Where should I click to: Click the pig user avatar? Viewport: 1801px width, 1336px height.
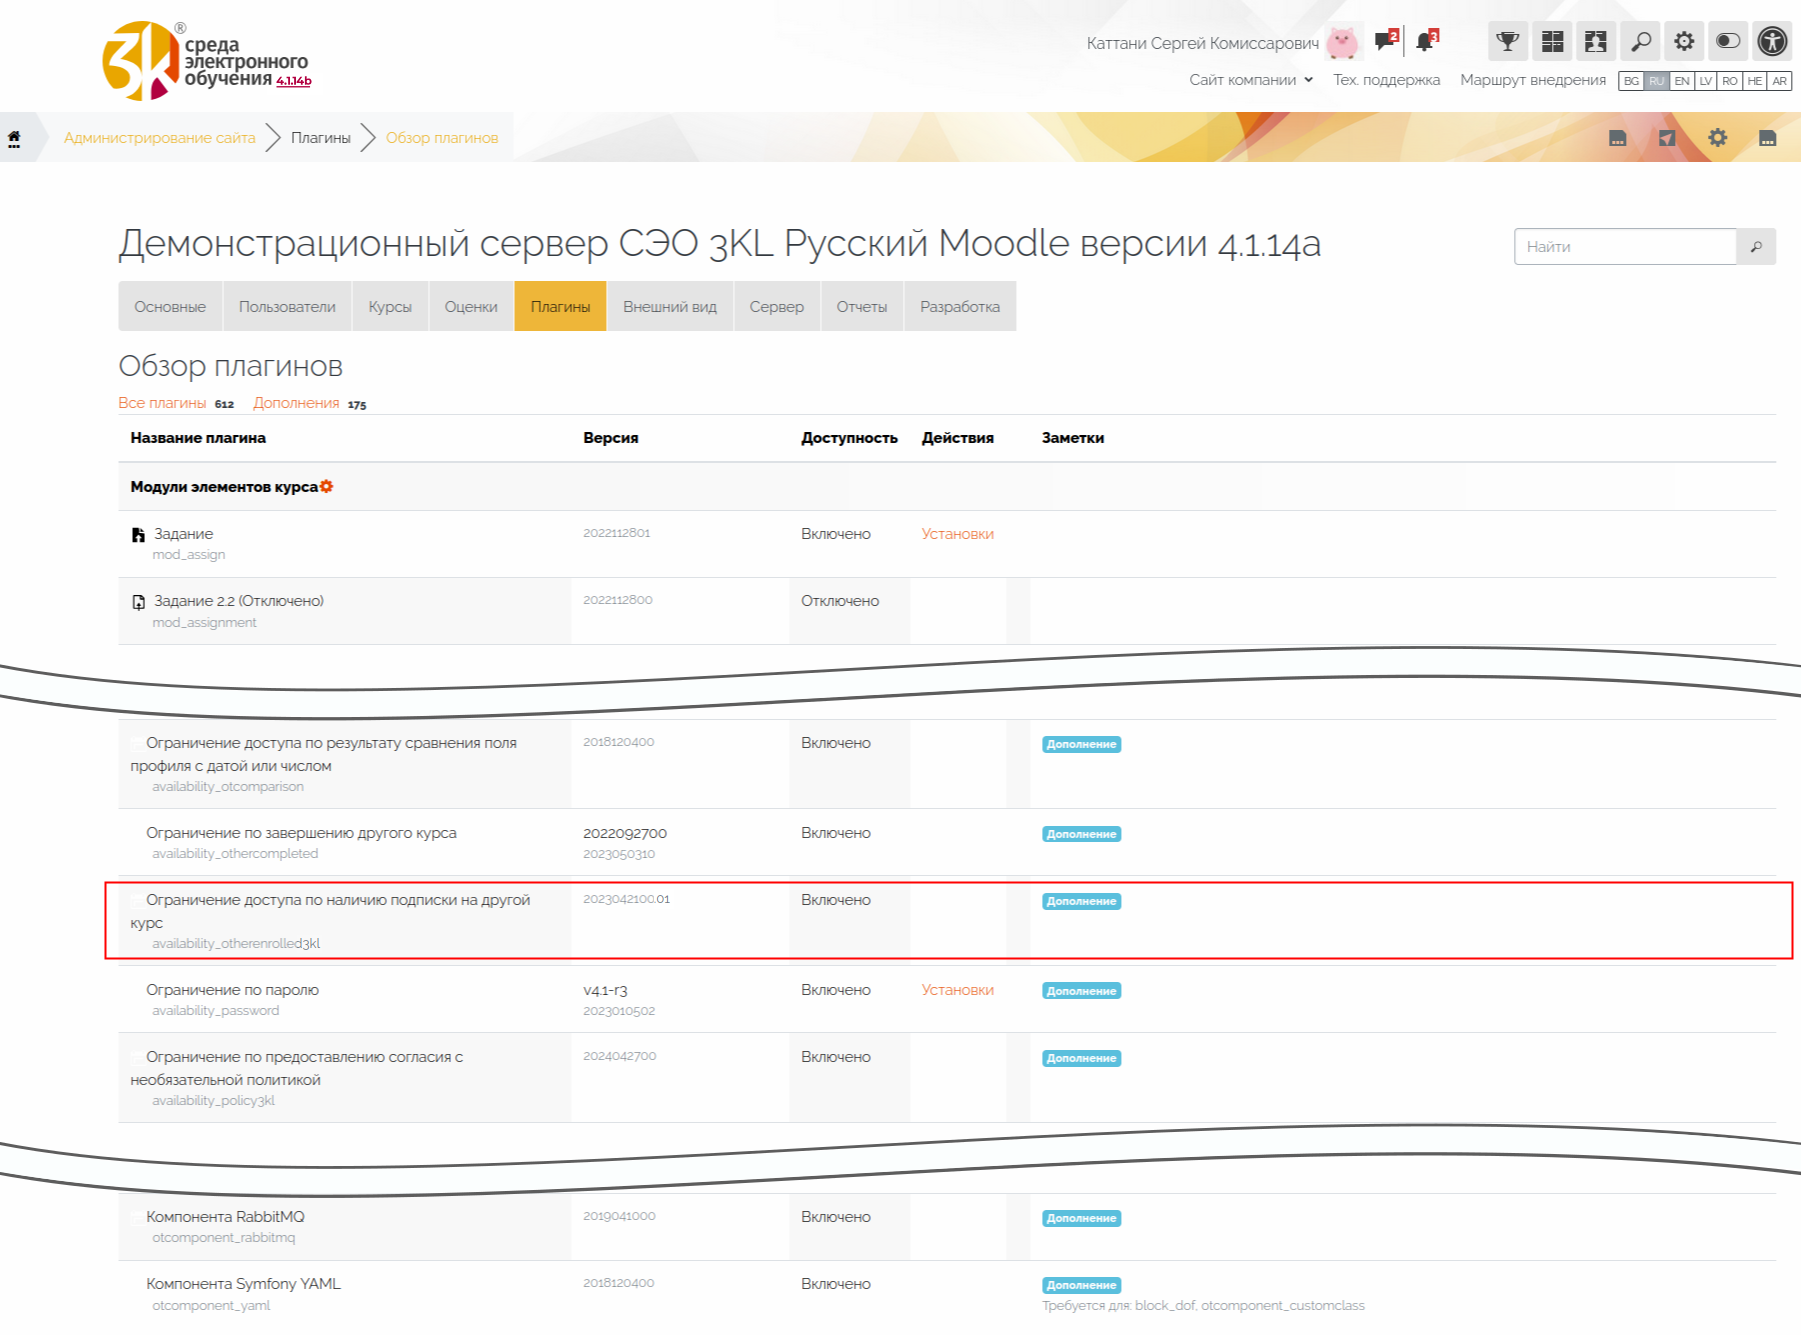1342,43
